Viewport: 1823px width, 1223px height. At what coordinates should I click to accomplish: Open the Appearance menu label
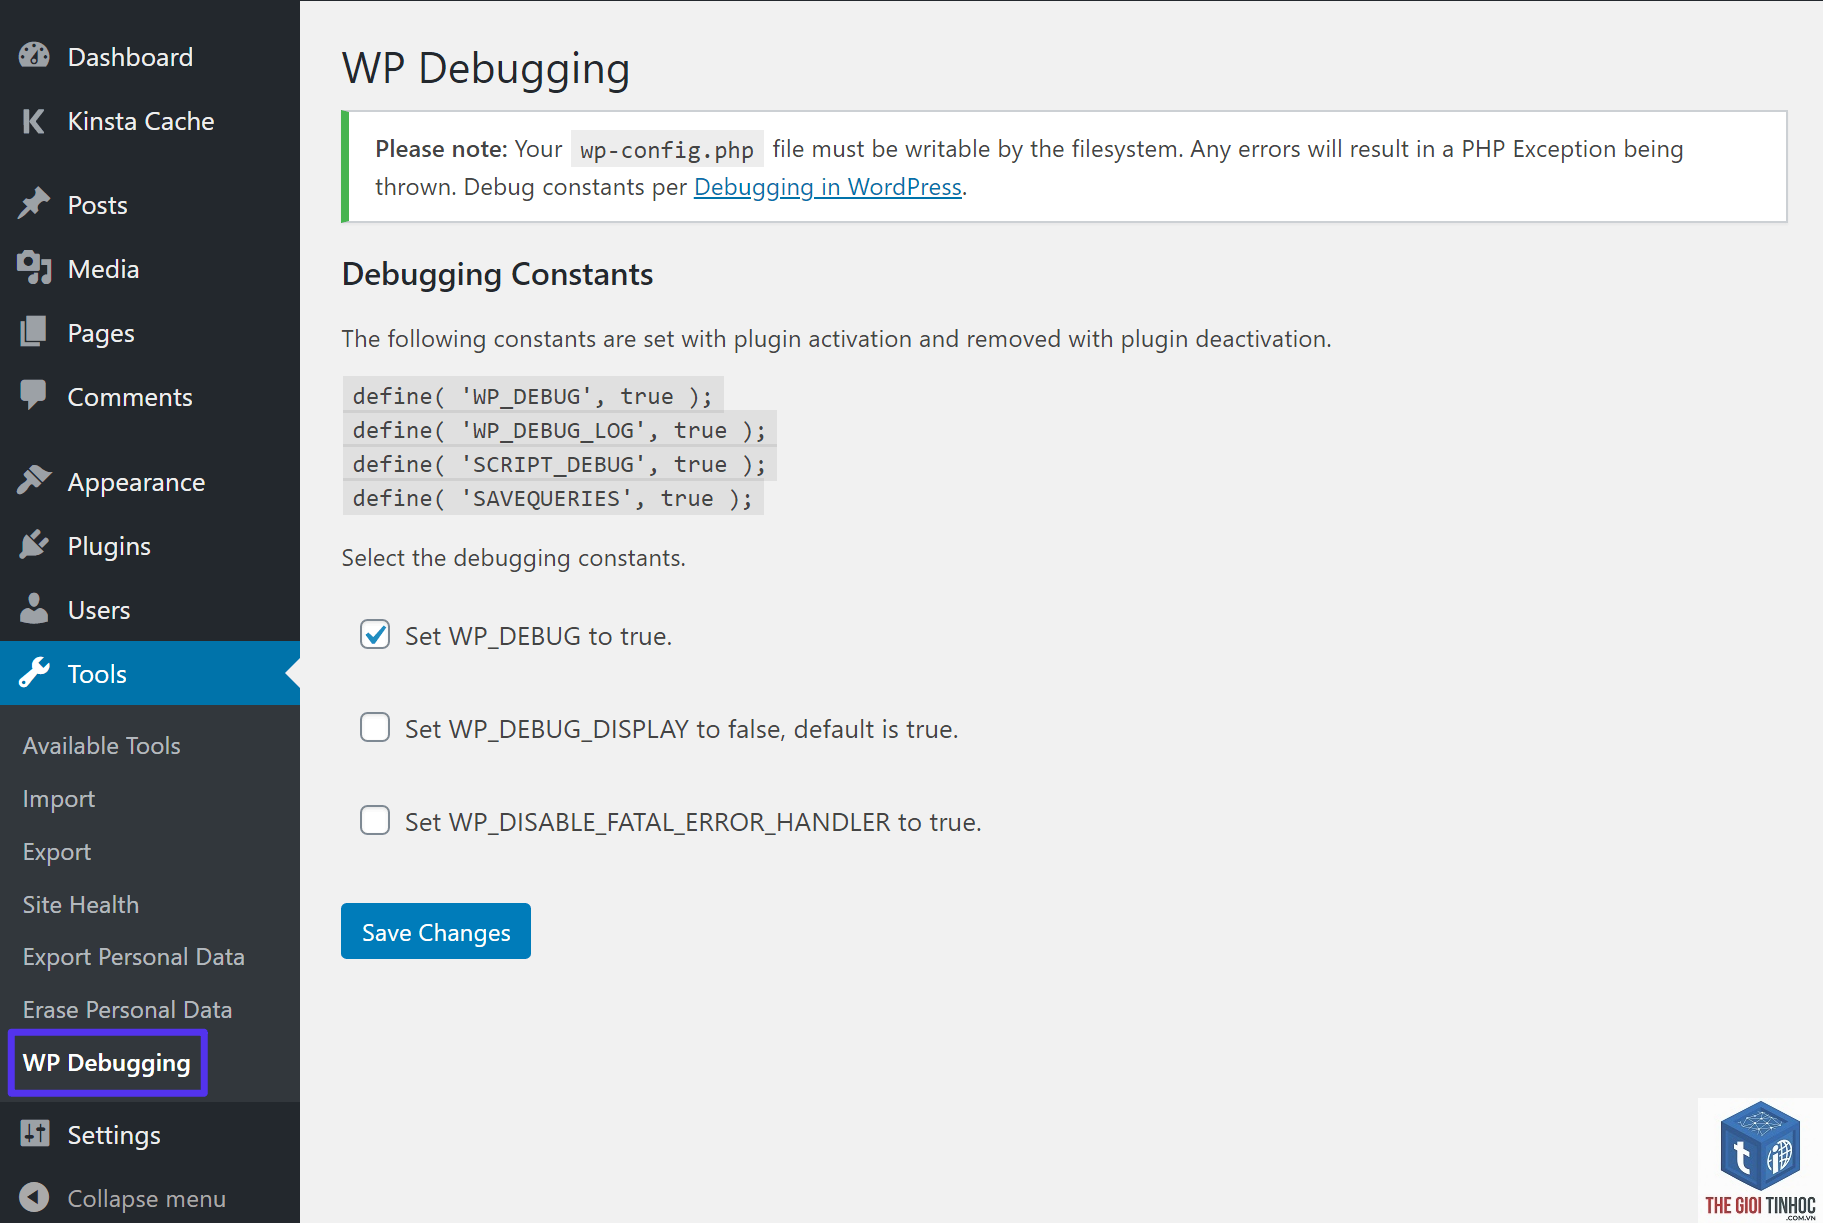tap(136, 482)
